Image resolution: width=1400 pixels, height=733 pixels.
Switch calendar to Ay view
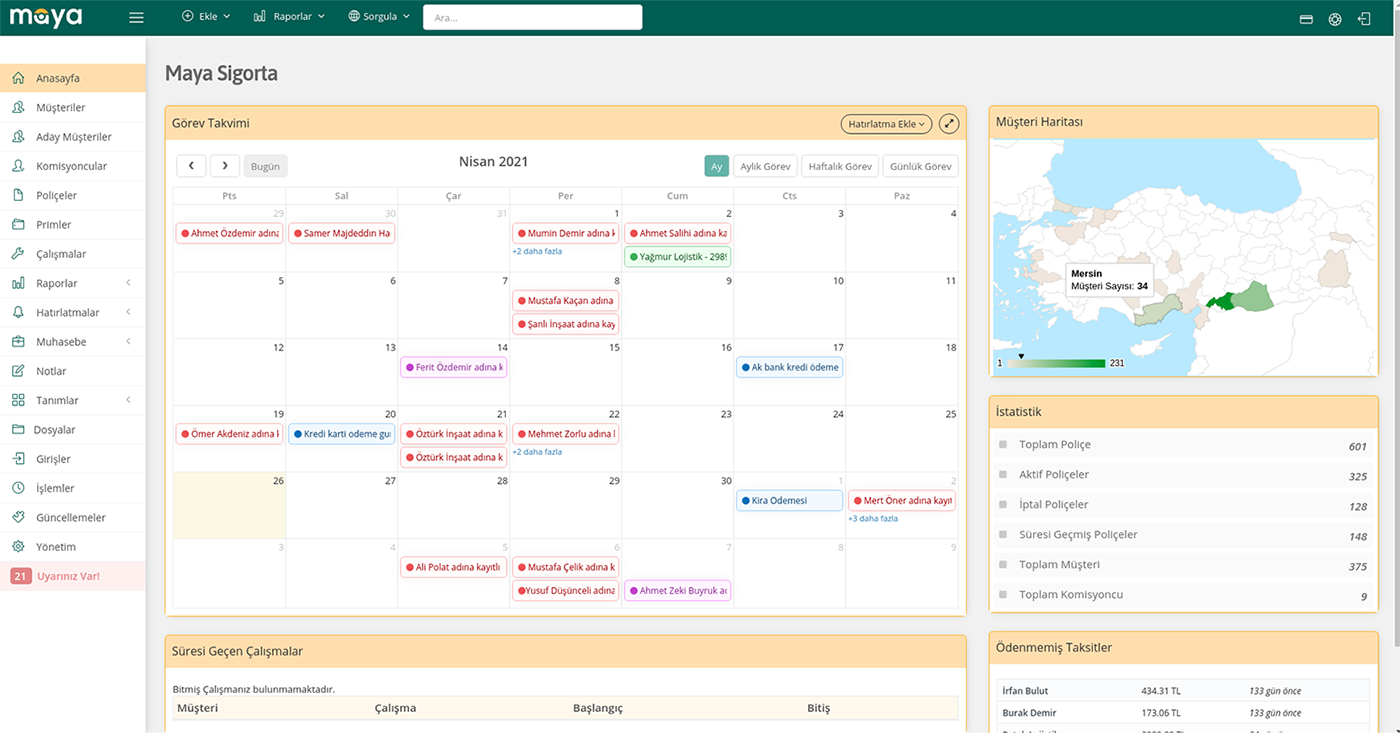pyautogui.click(x=716, y=167)
